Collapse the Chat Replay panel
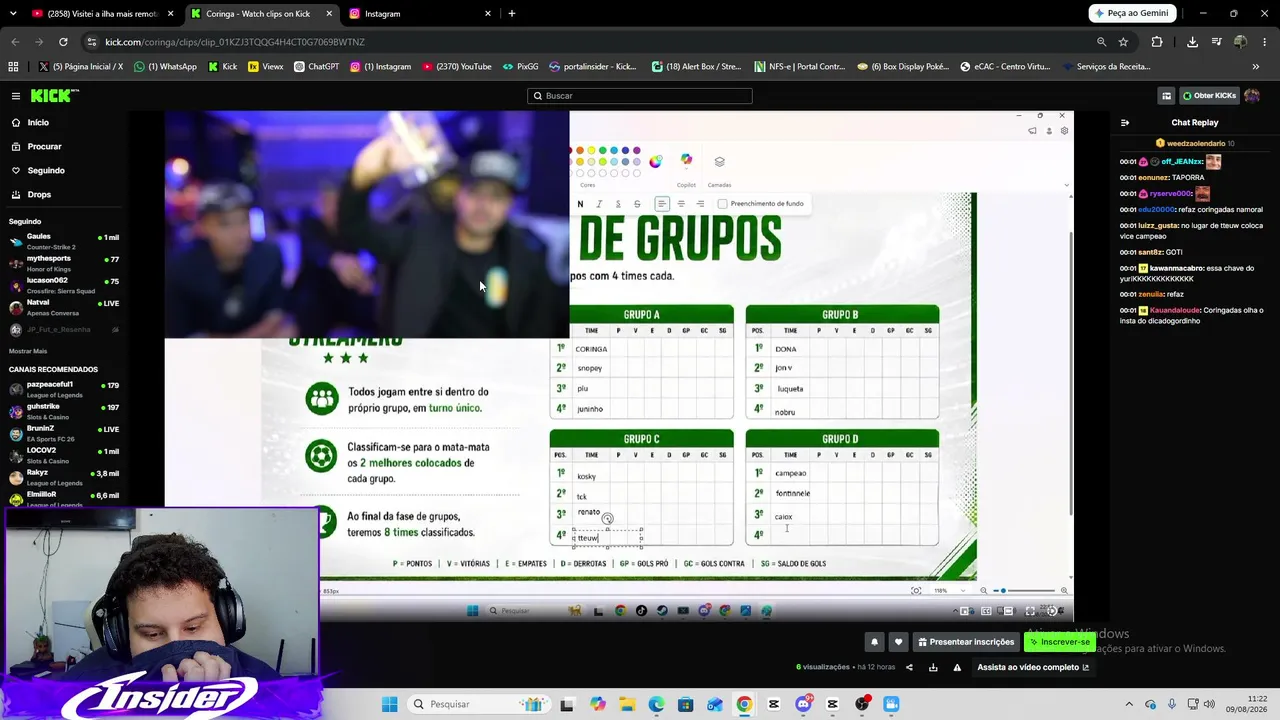Image resolution: width=1280 pixels, height=720 pixels. pyautogui.click(x=1125, y=123)
